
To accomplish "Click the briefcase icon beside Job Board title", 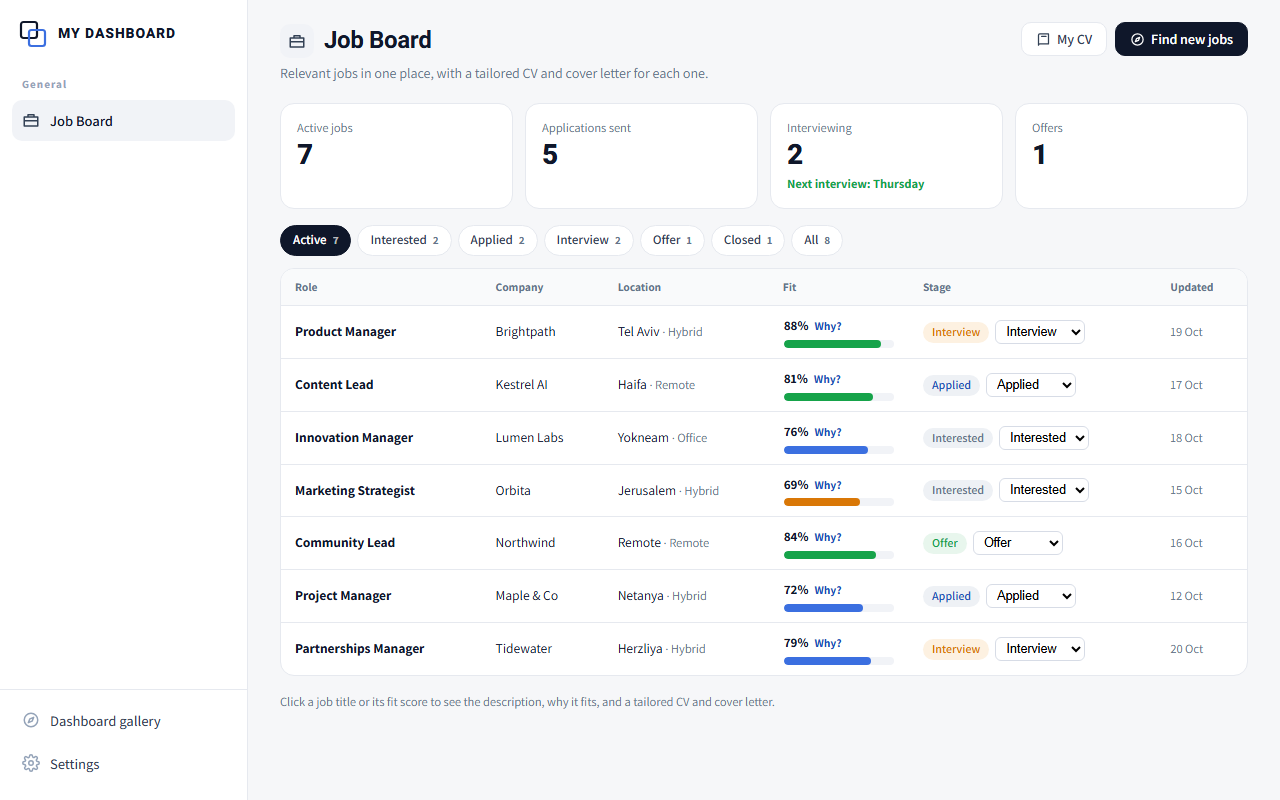I will (x=297, y=41).
